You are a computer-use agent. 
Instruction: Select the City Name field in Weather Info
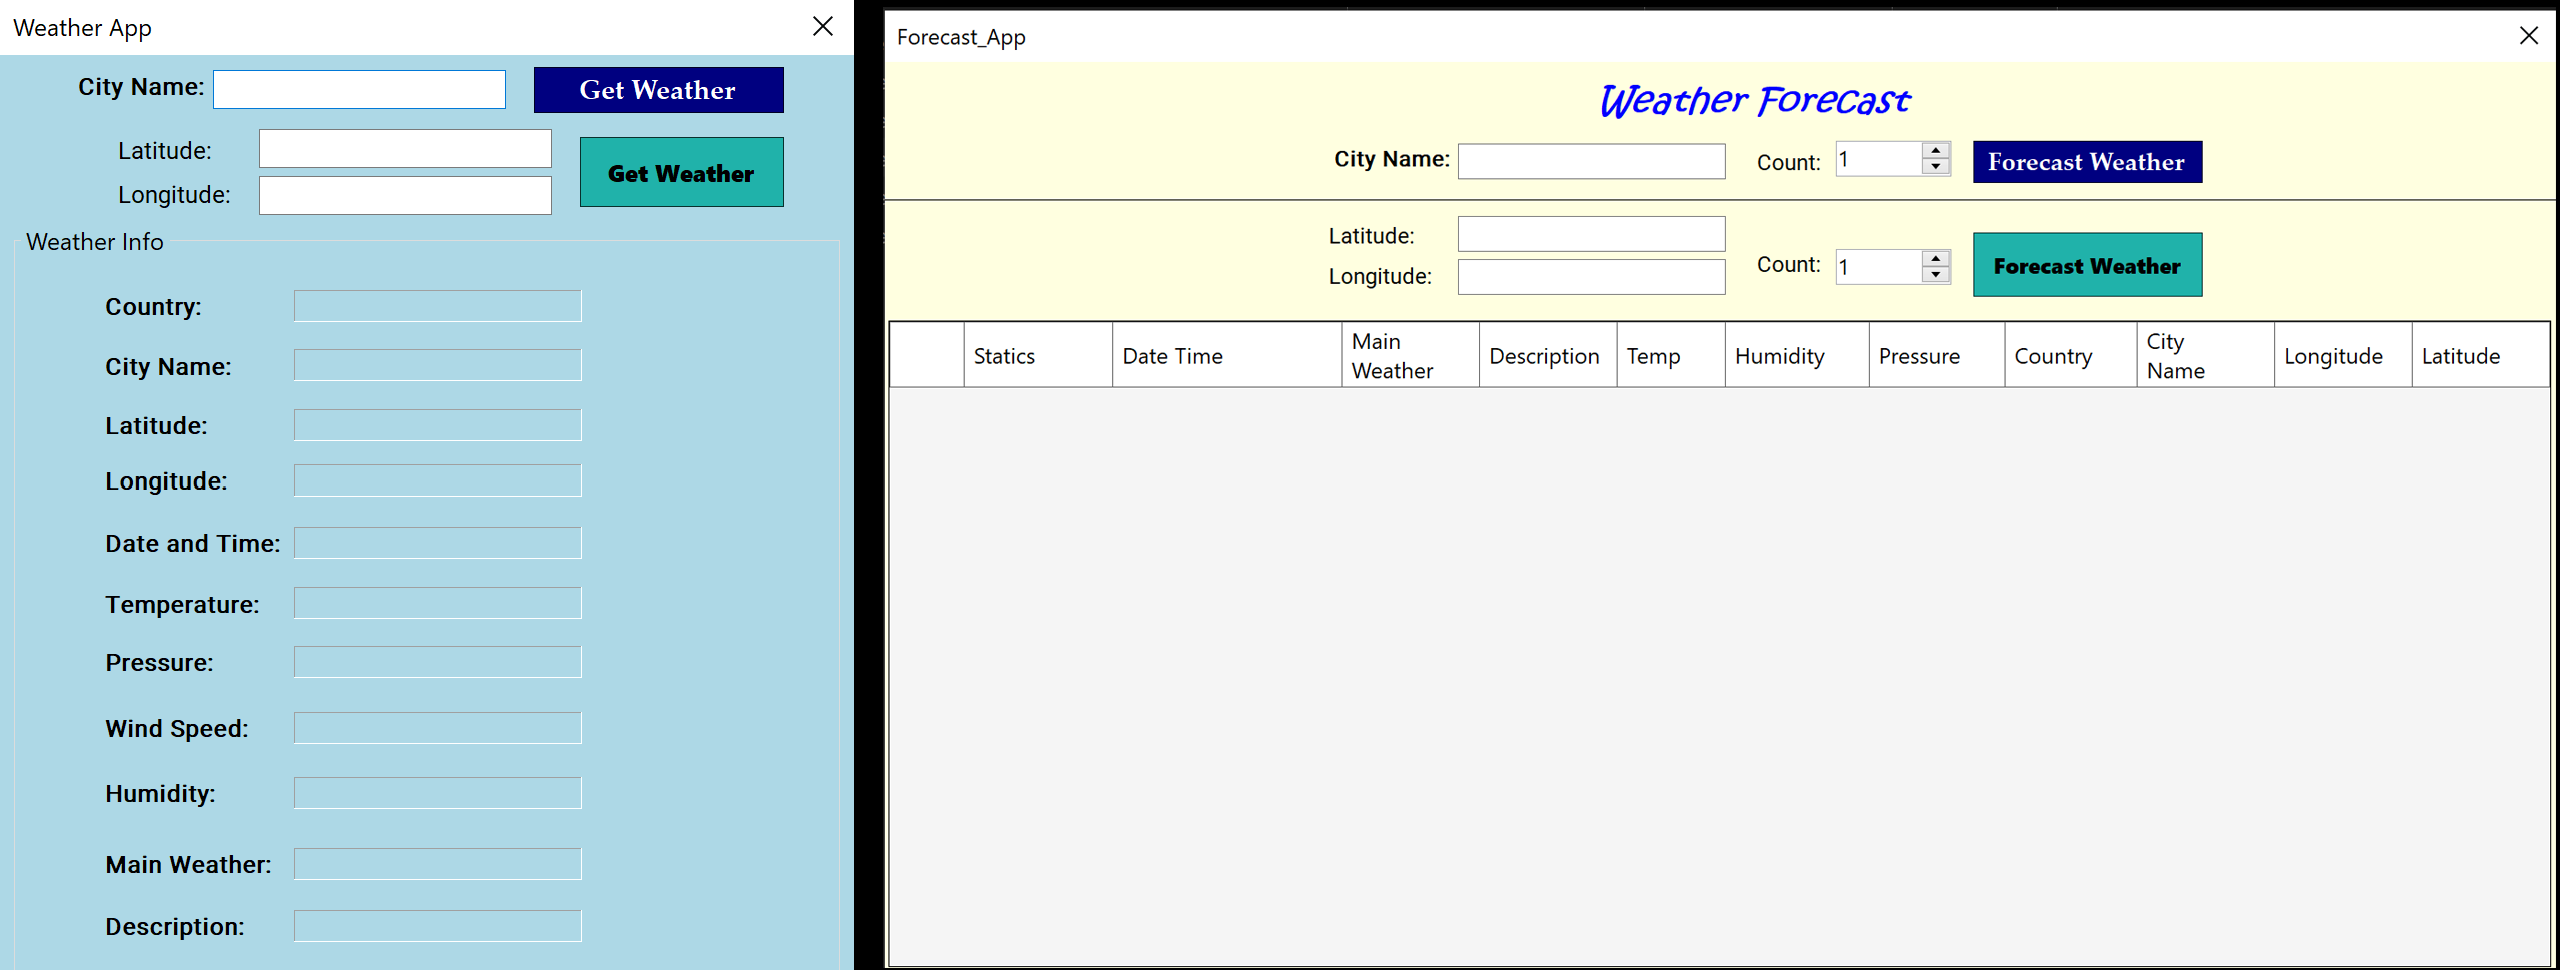(x=437, y=365)
